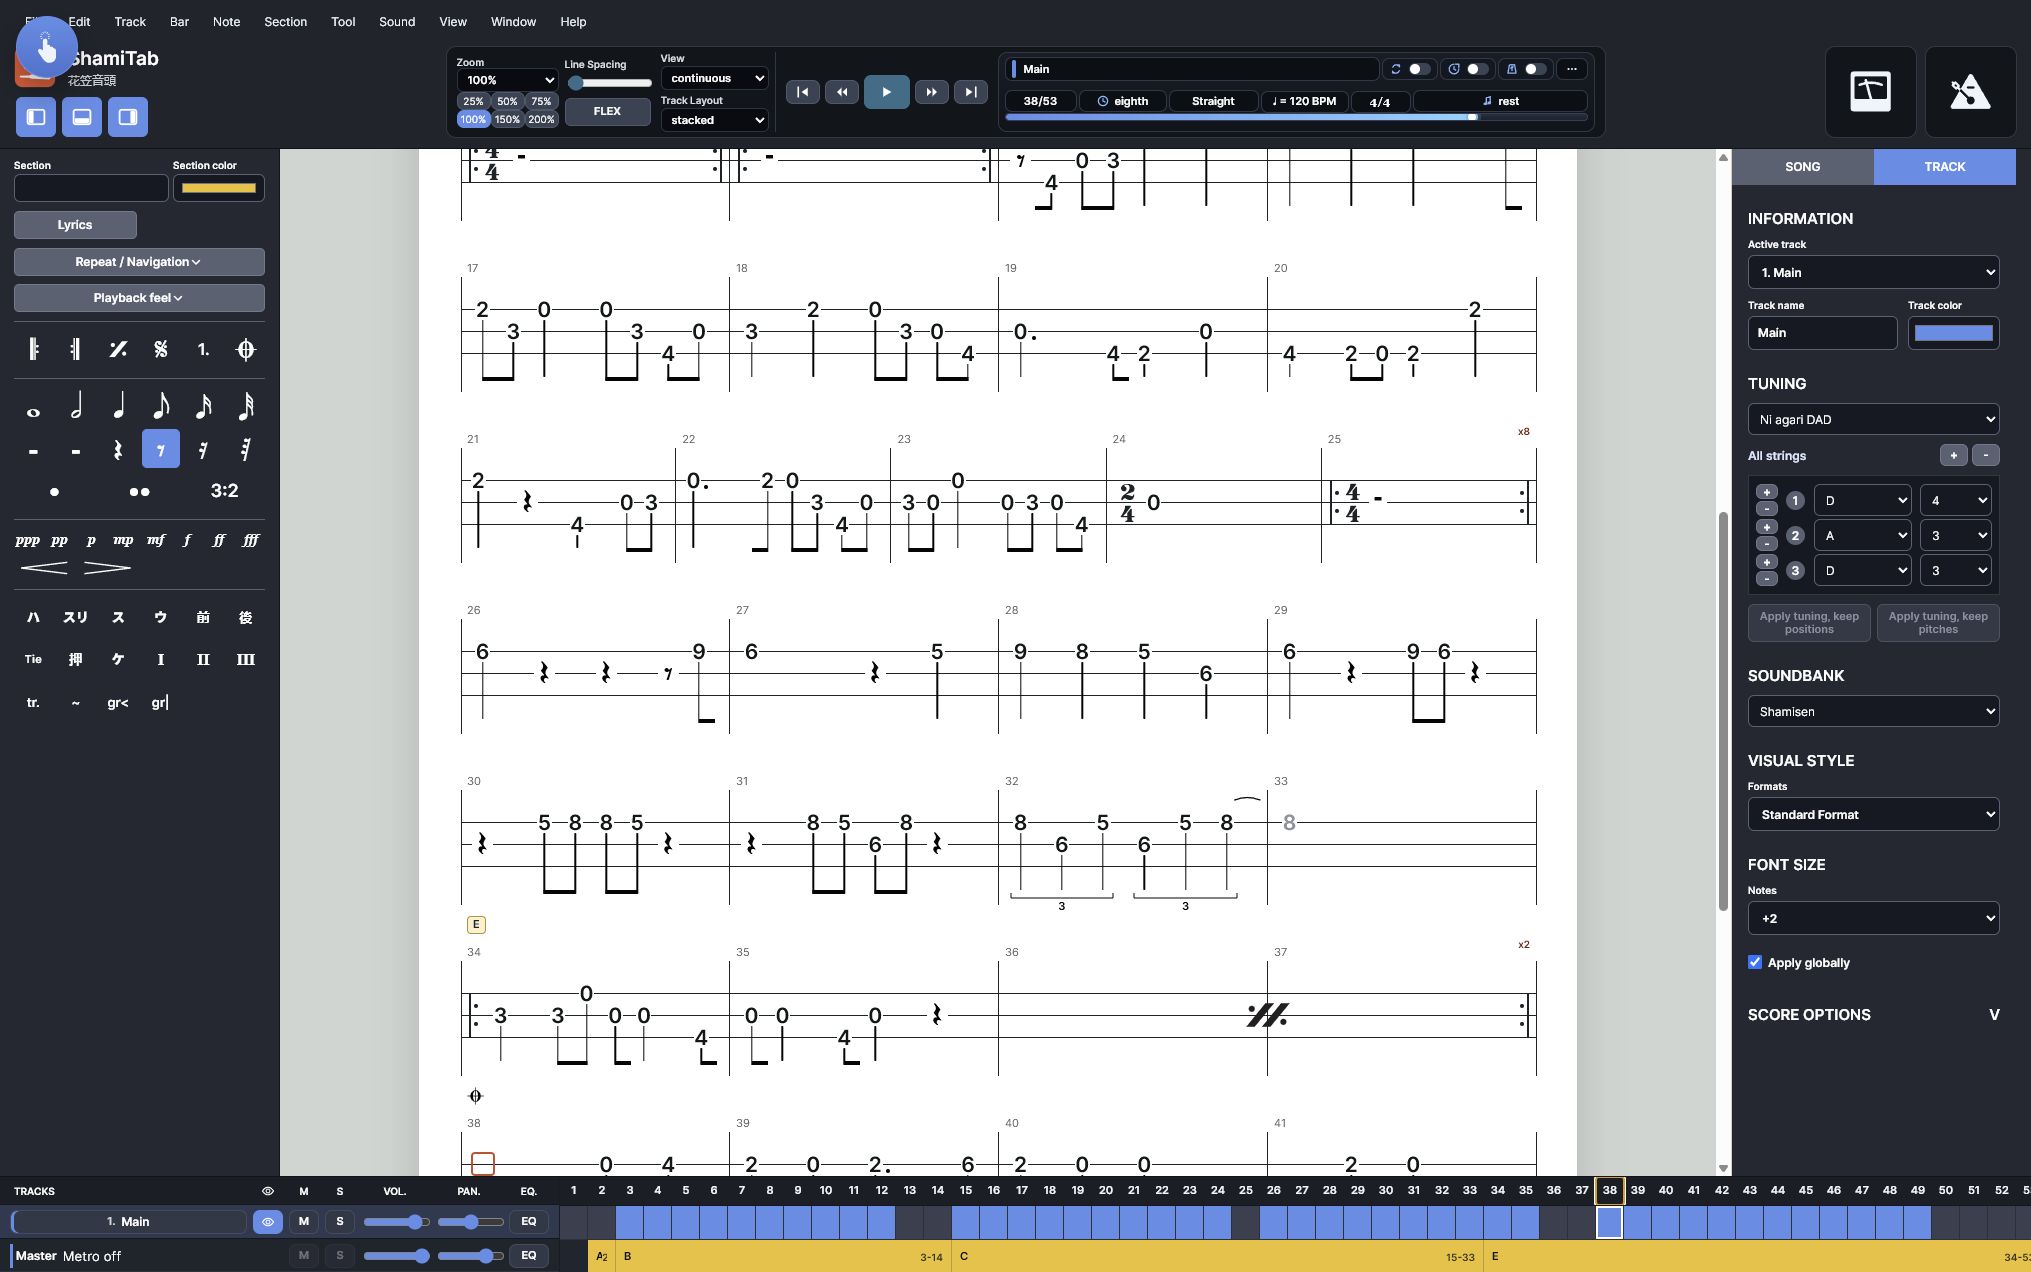Add a simile (repeat bar) mark
Image resolution: width=2031 pixels, height=1272 pixels.
[118, 349]
